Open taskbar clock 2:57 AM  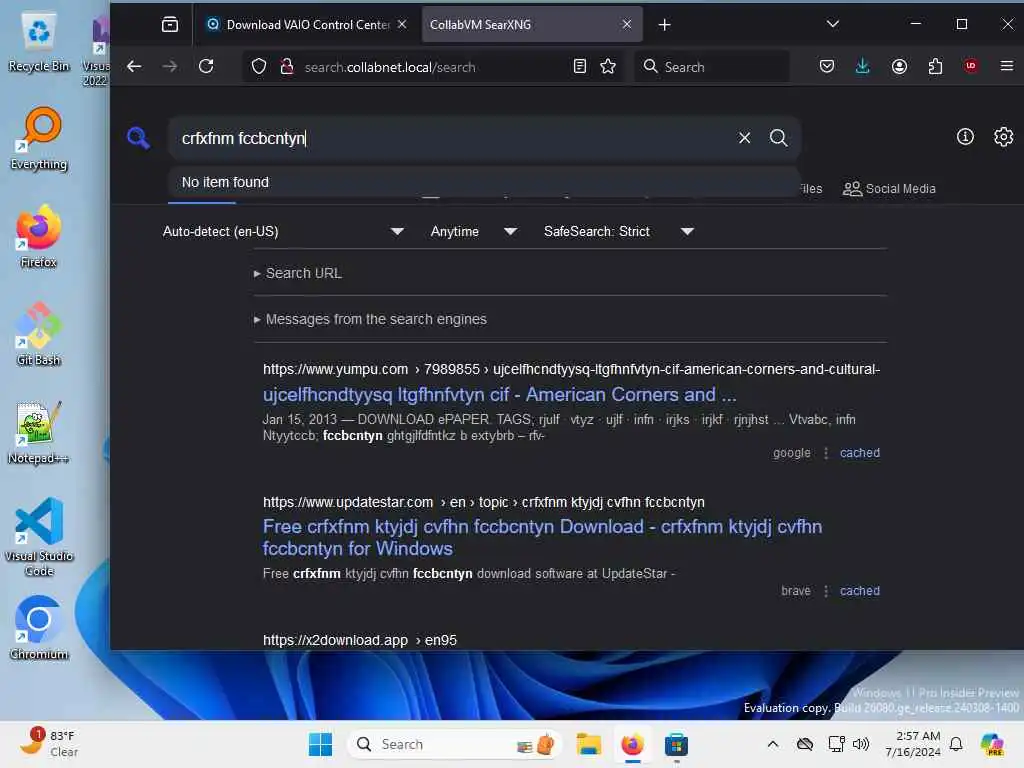point(913,744)
